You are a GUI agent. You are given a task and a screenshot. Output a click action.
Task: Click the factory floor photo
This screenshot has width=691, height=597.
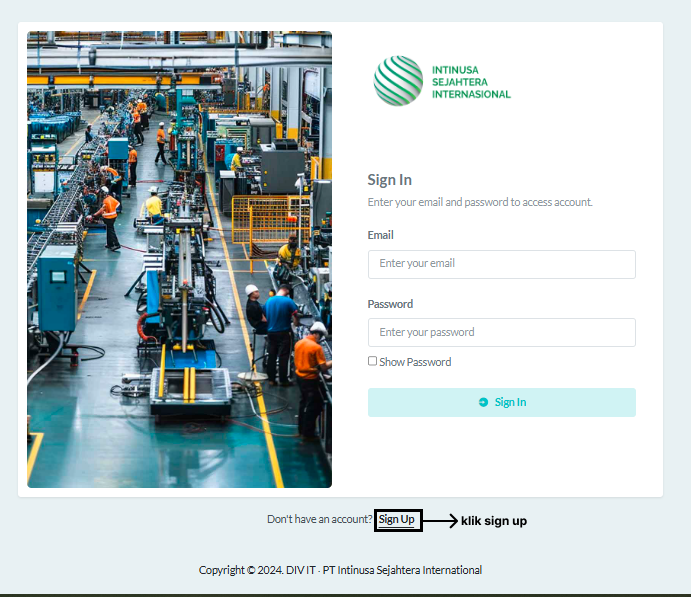point(179,259)
